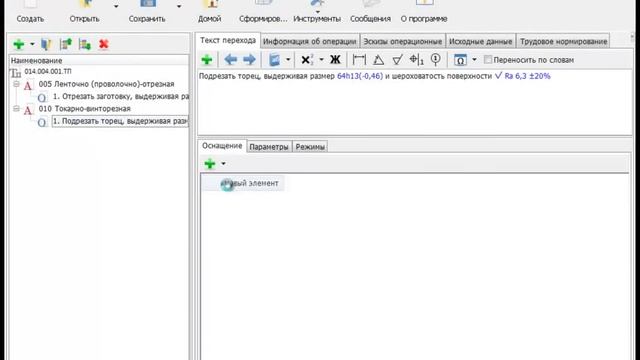The image size is (640, 360).
Task: Click the dimension 64h13(-0,46) in the text
Action: click(360, 76)
